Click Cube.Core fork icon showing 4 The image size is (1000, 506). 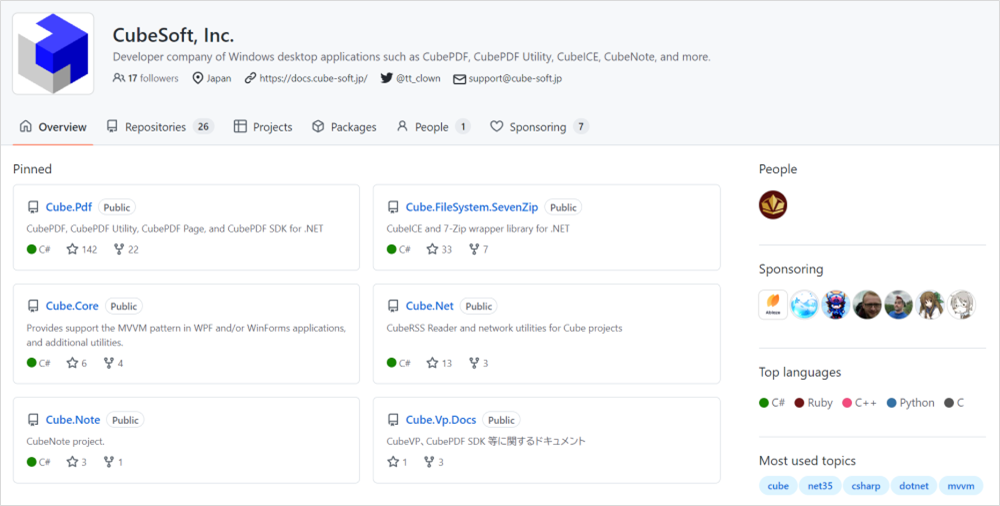pos(109,362)
